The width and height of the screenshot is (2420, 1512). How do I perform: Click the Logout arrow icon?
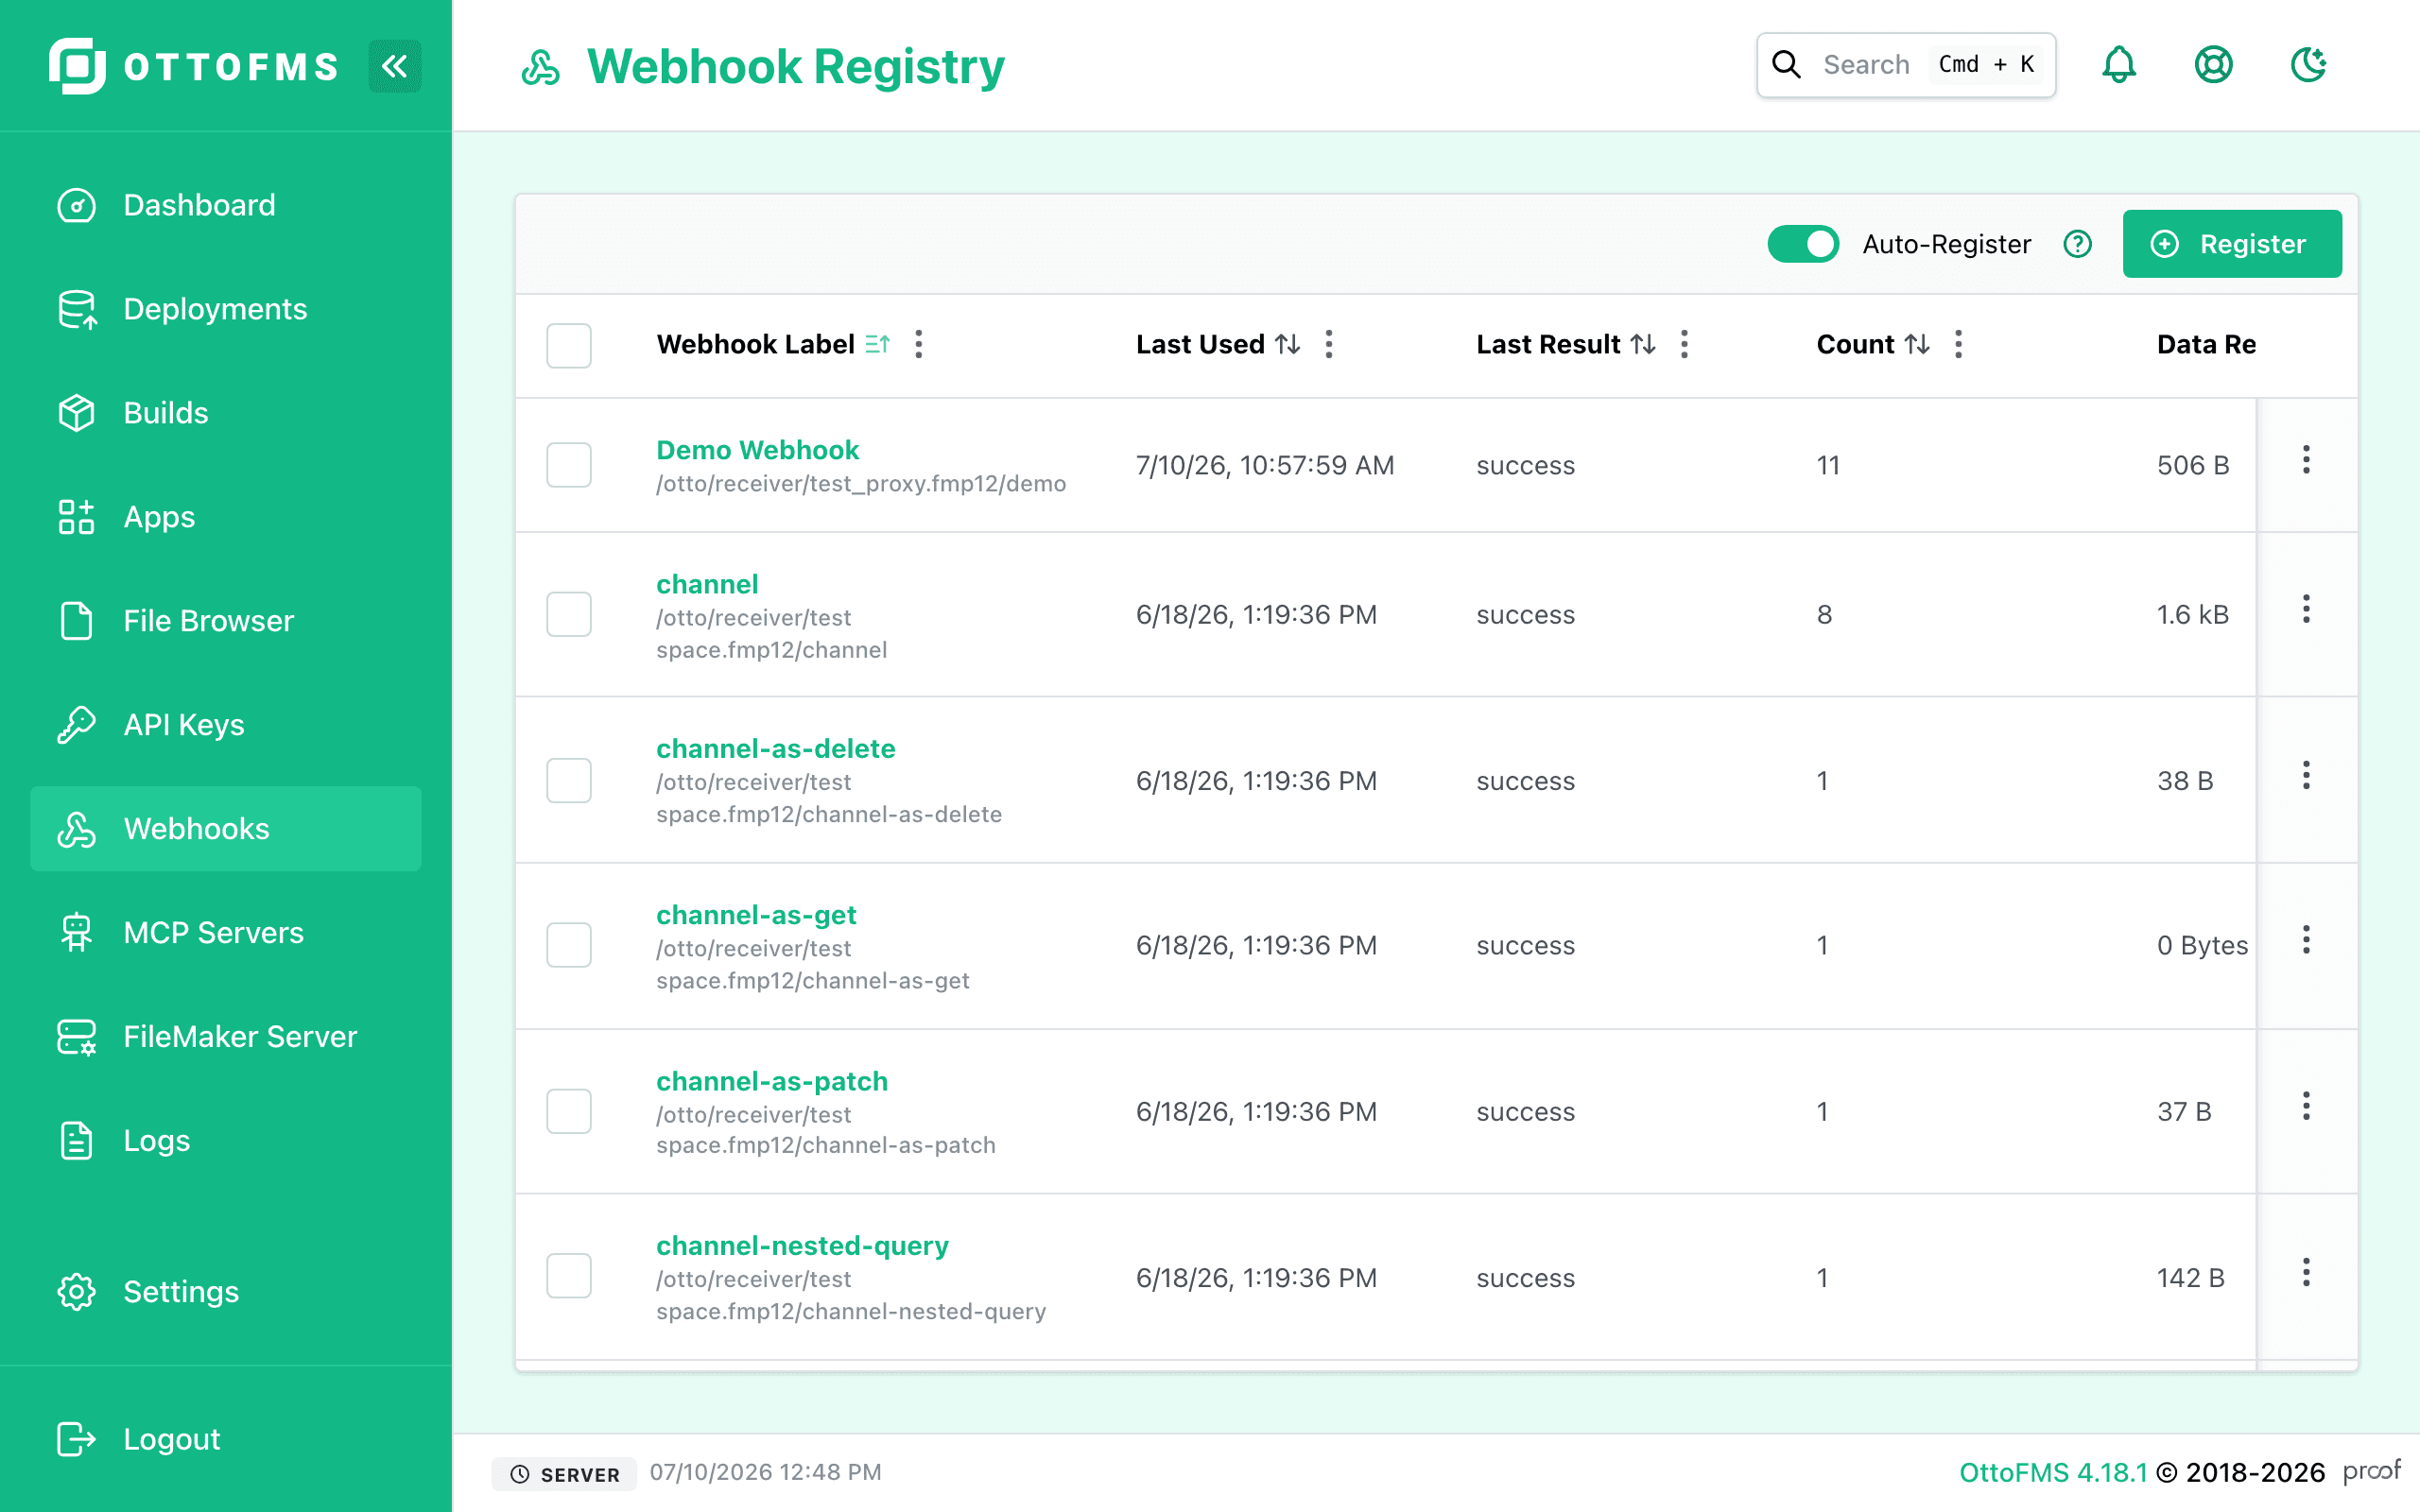click(77, 1439)
